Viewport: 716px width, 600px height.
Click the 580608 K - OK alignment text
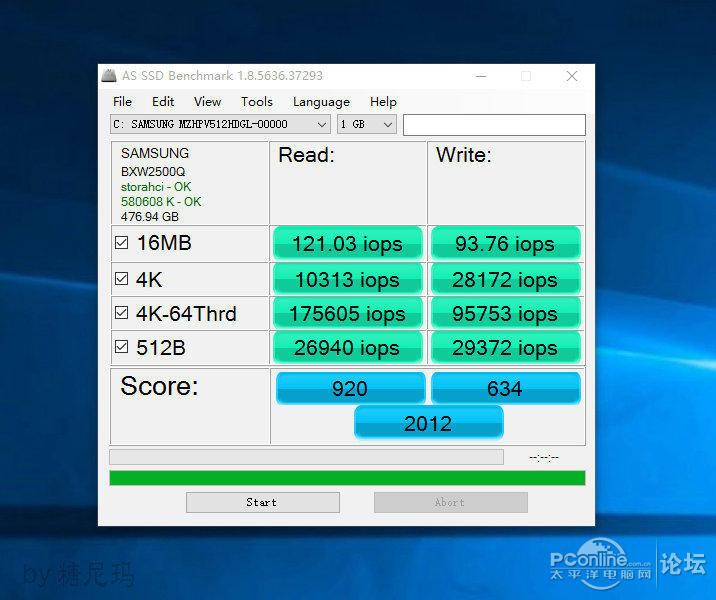pos(161,202)
